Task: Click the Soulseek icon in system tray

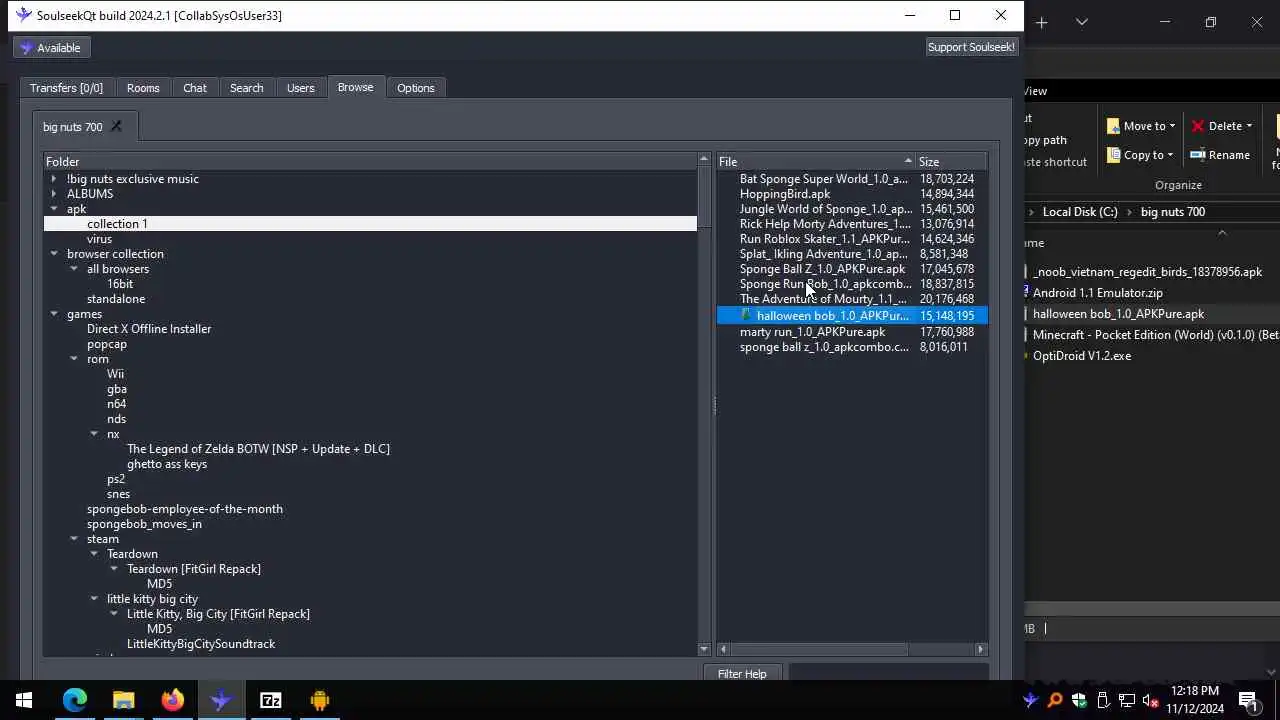Action: click(1030, 700)
